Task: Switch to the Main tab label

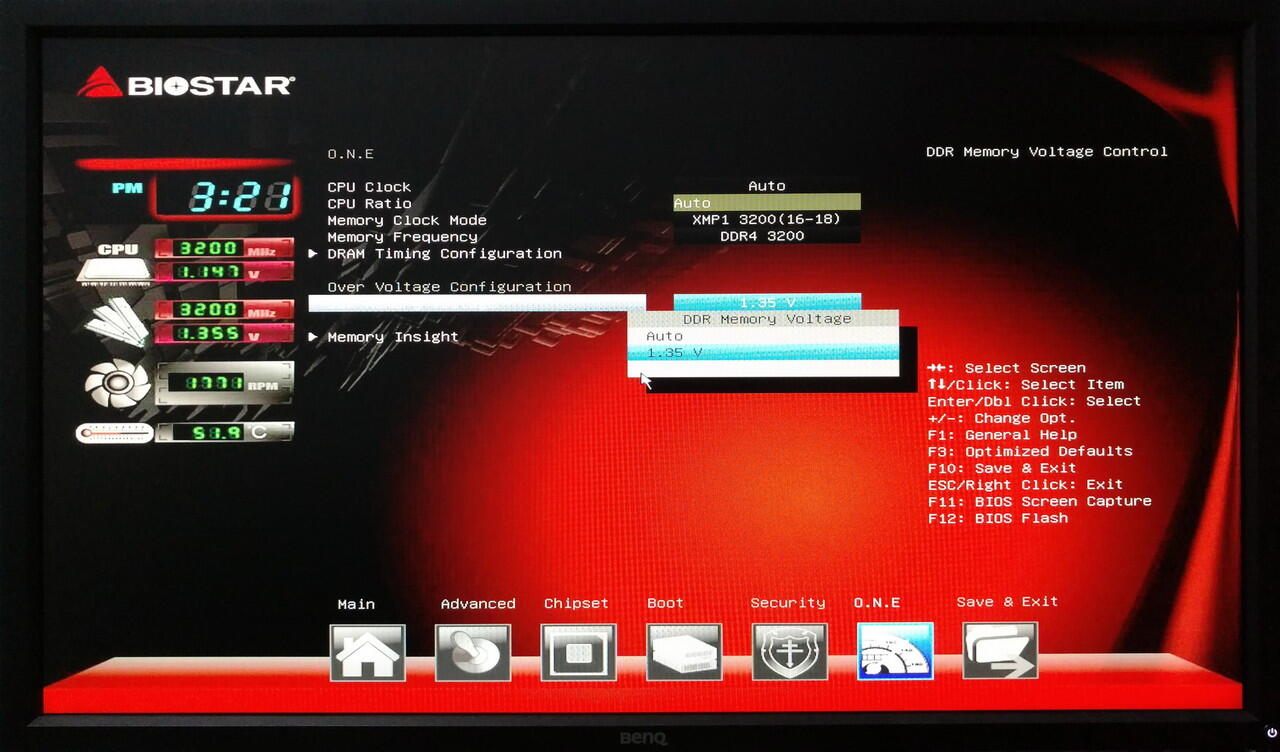Action: coord(356,604)
